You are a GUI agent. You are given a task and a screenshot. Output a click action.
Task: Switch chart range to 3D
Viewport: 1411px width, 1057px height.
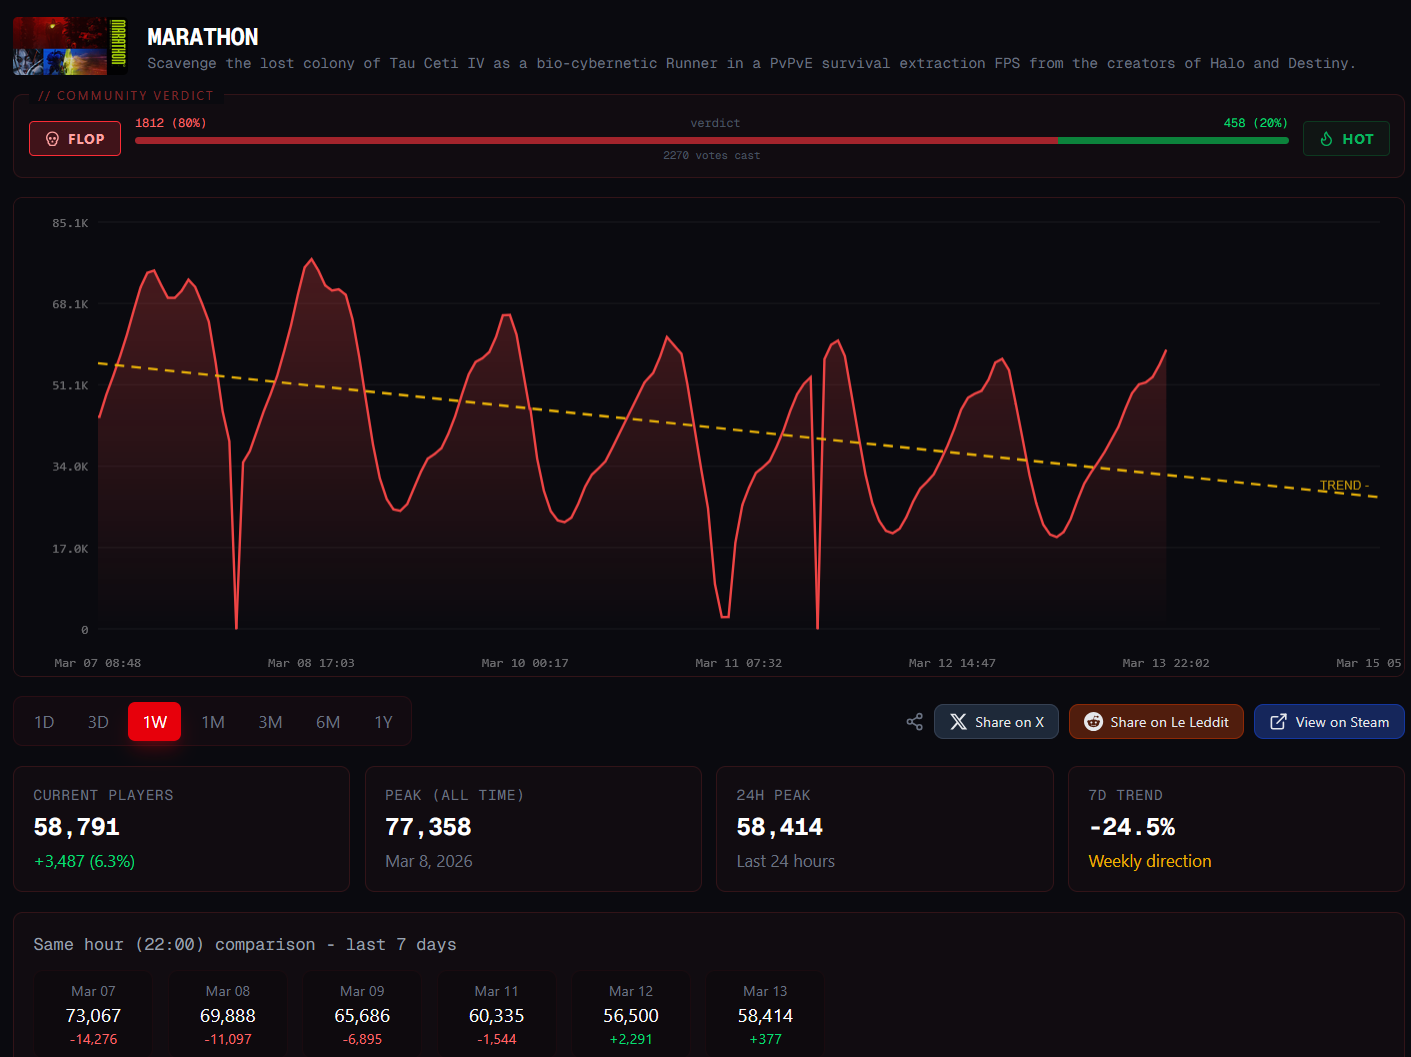[98, 722]
